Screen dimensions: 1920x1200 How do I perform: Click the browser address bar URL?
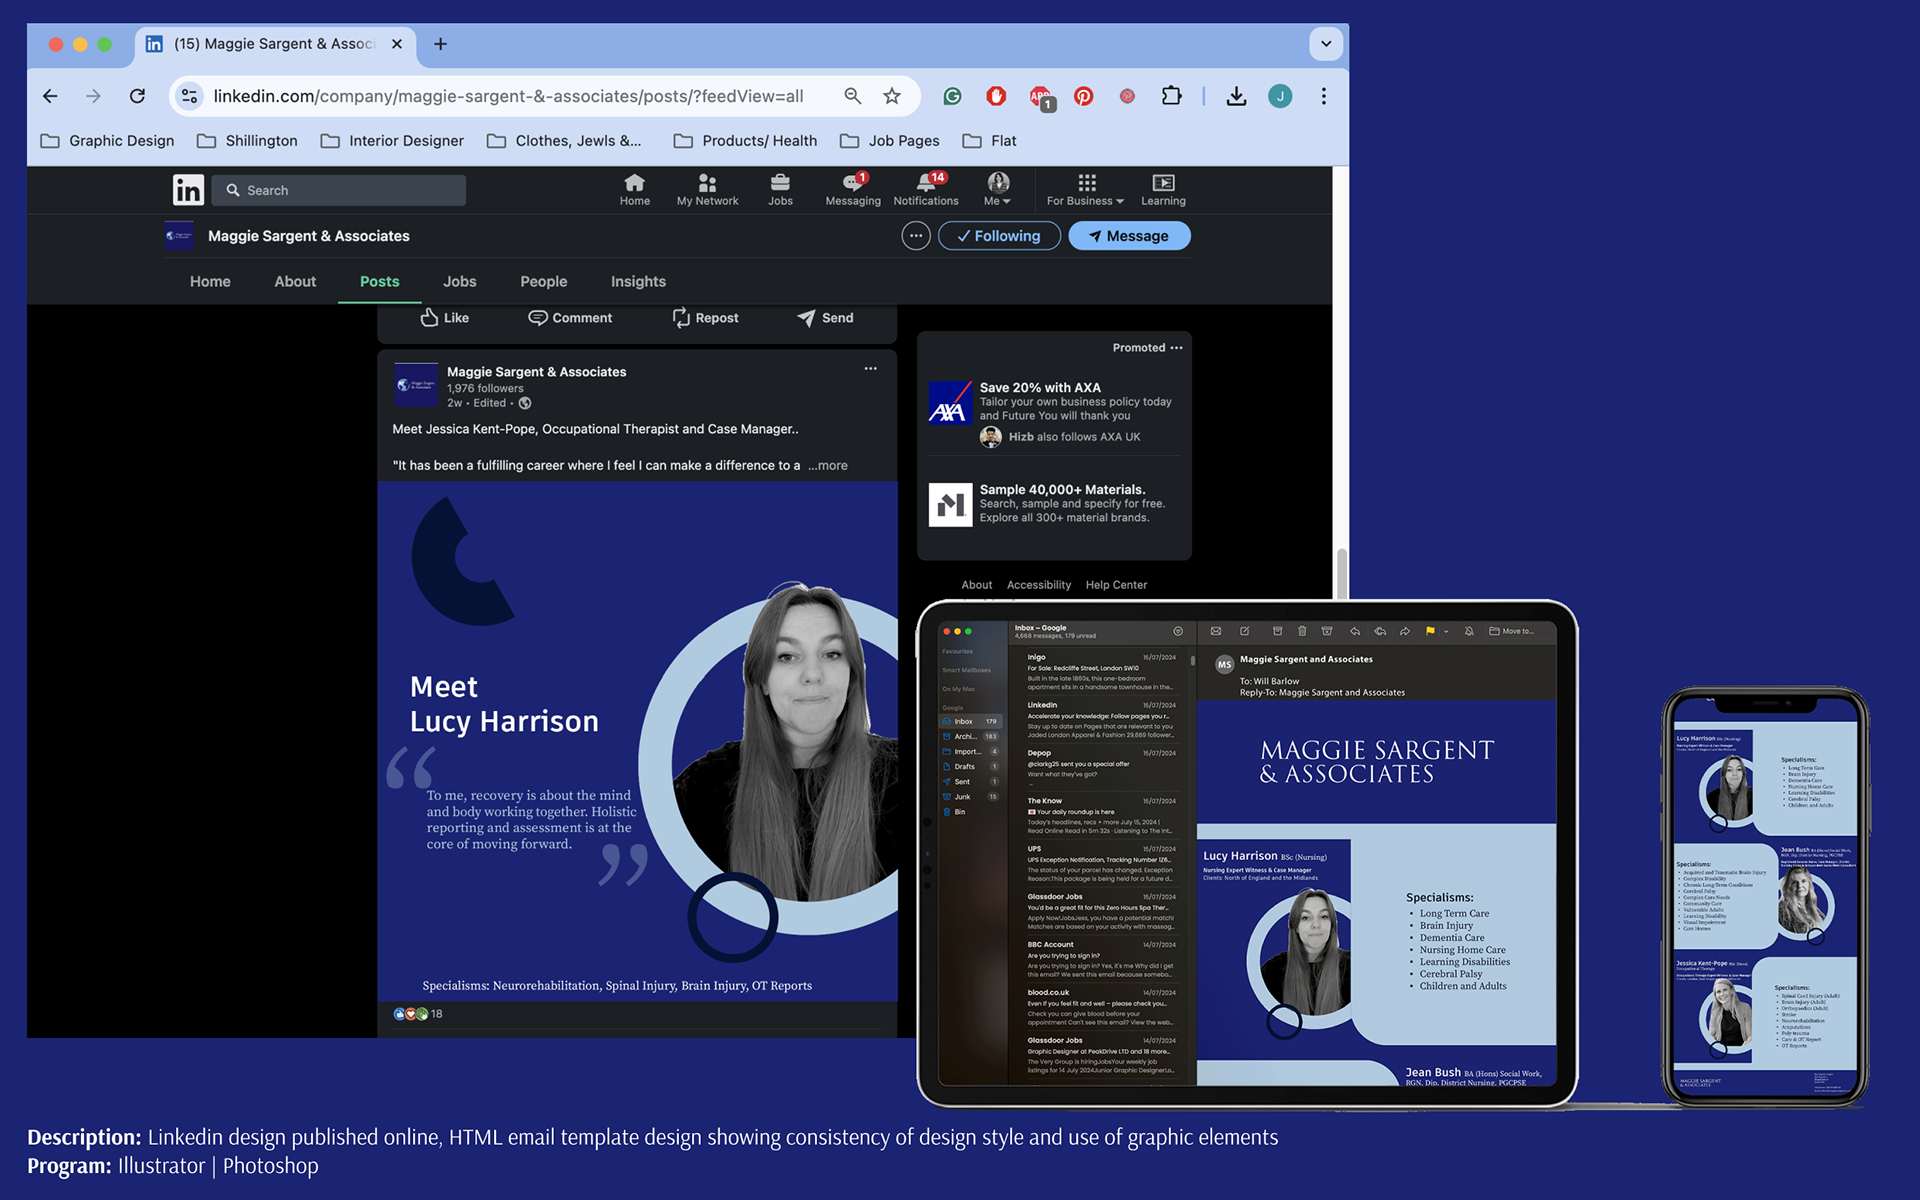tap(508, 96)
